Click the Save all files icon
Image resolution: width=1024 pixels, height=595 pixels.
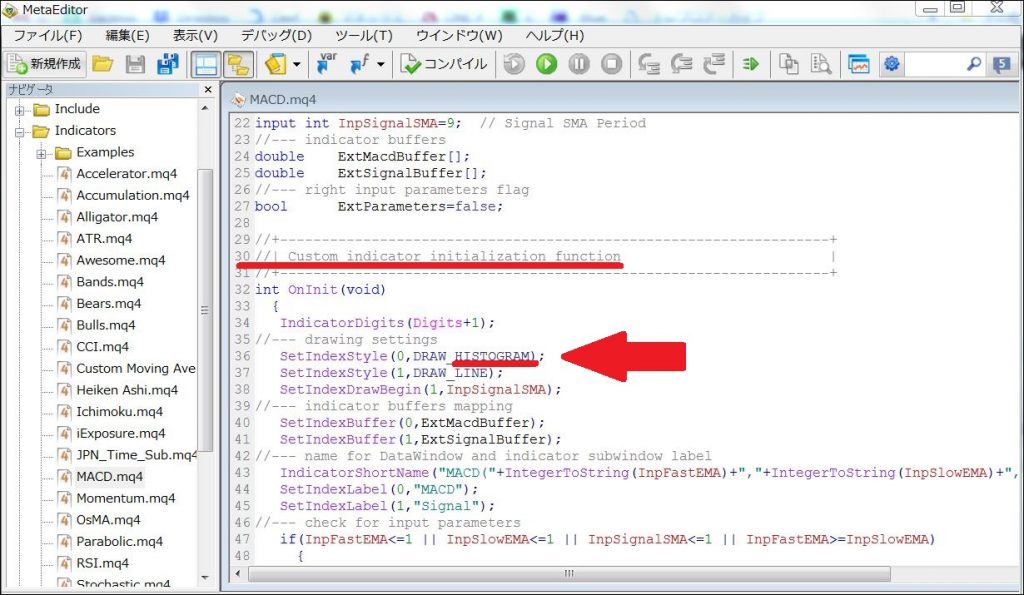[168, 64]
